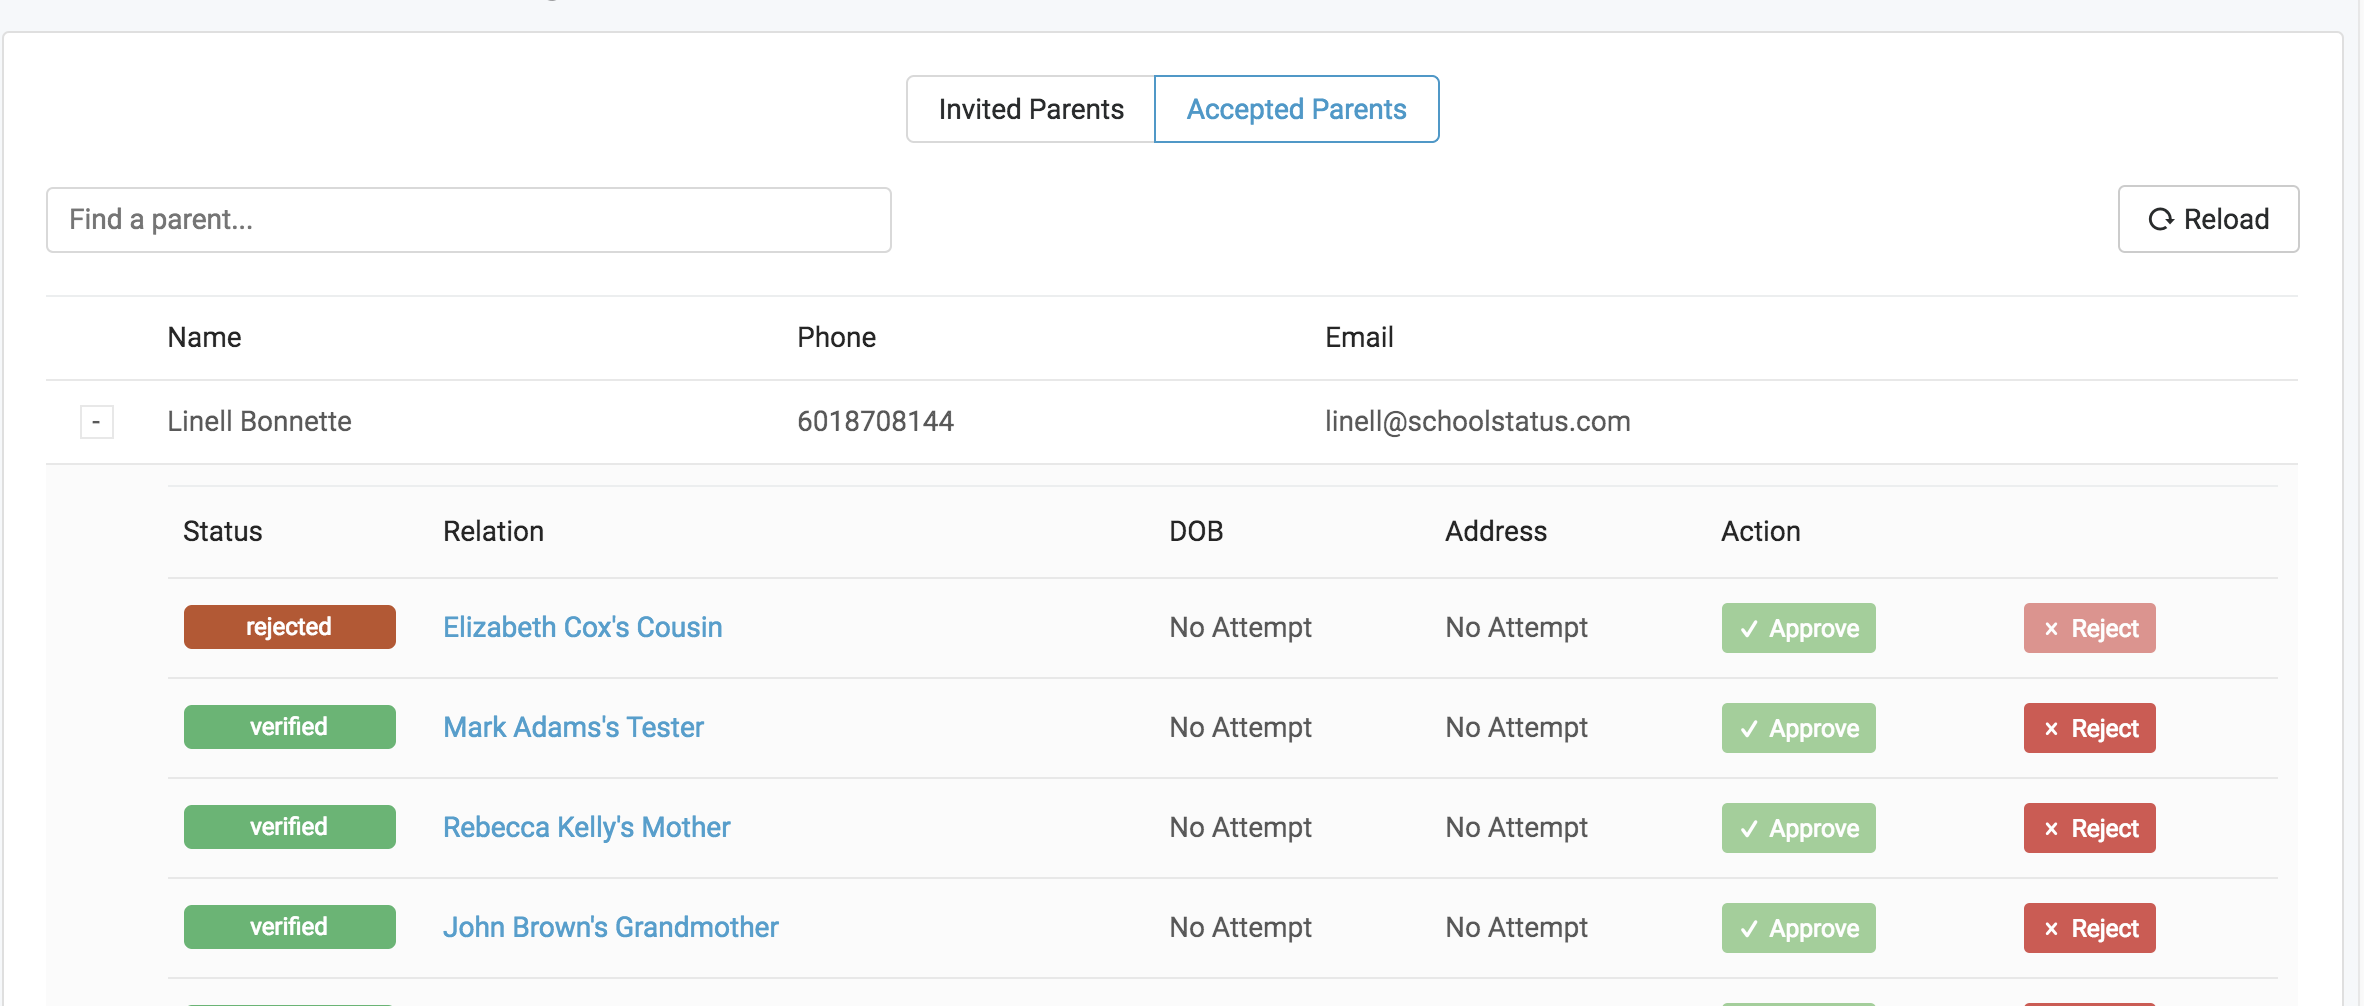This screenshot has width=2364, height=1006.
Task: Approve Elizabeth Cox's Cousin relation
Action: [x=1798, y=628]
